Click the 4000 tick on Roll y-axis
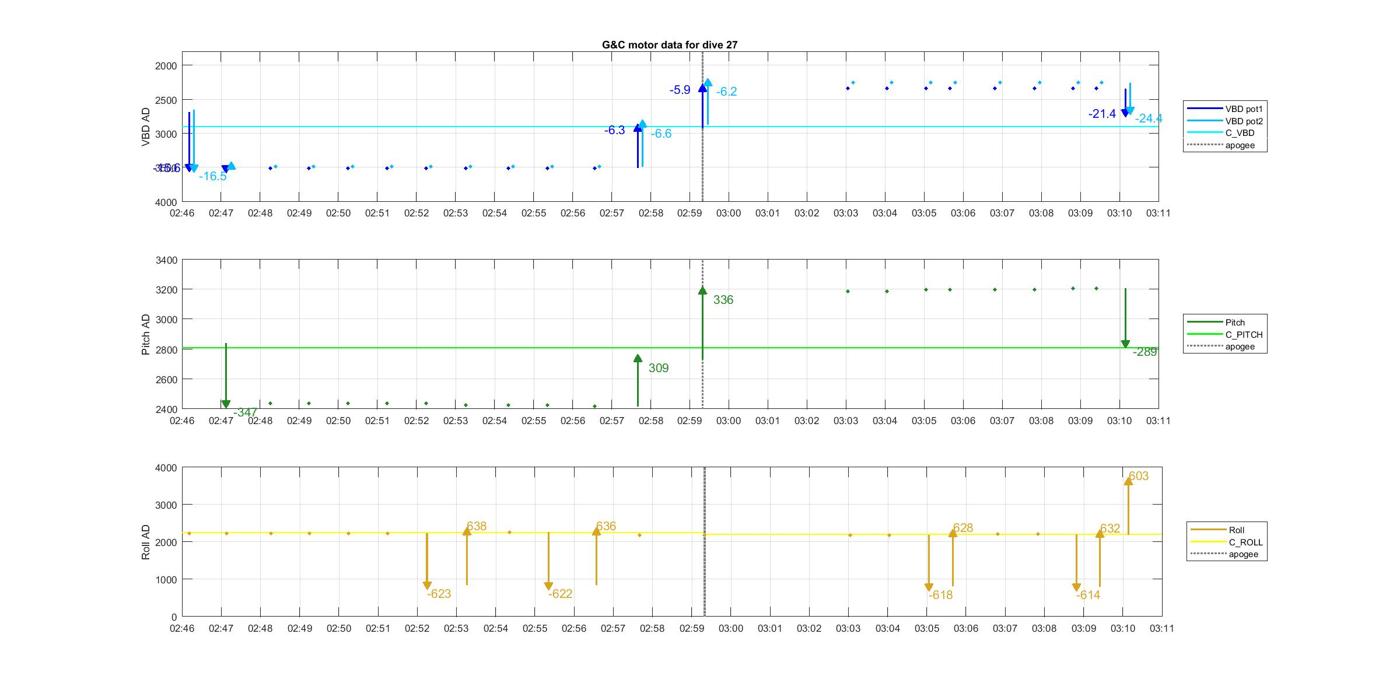This screenshot has width=1400, height=693. click(x=166, y=468)
